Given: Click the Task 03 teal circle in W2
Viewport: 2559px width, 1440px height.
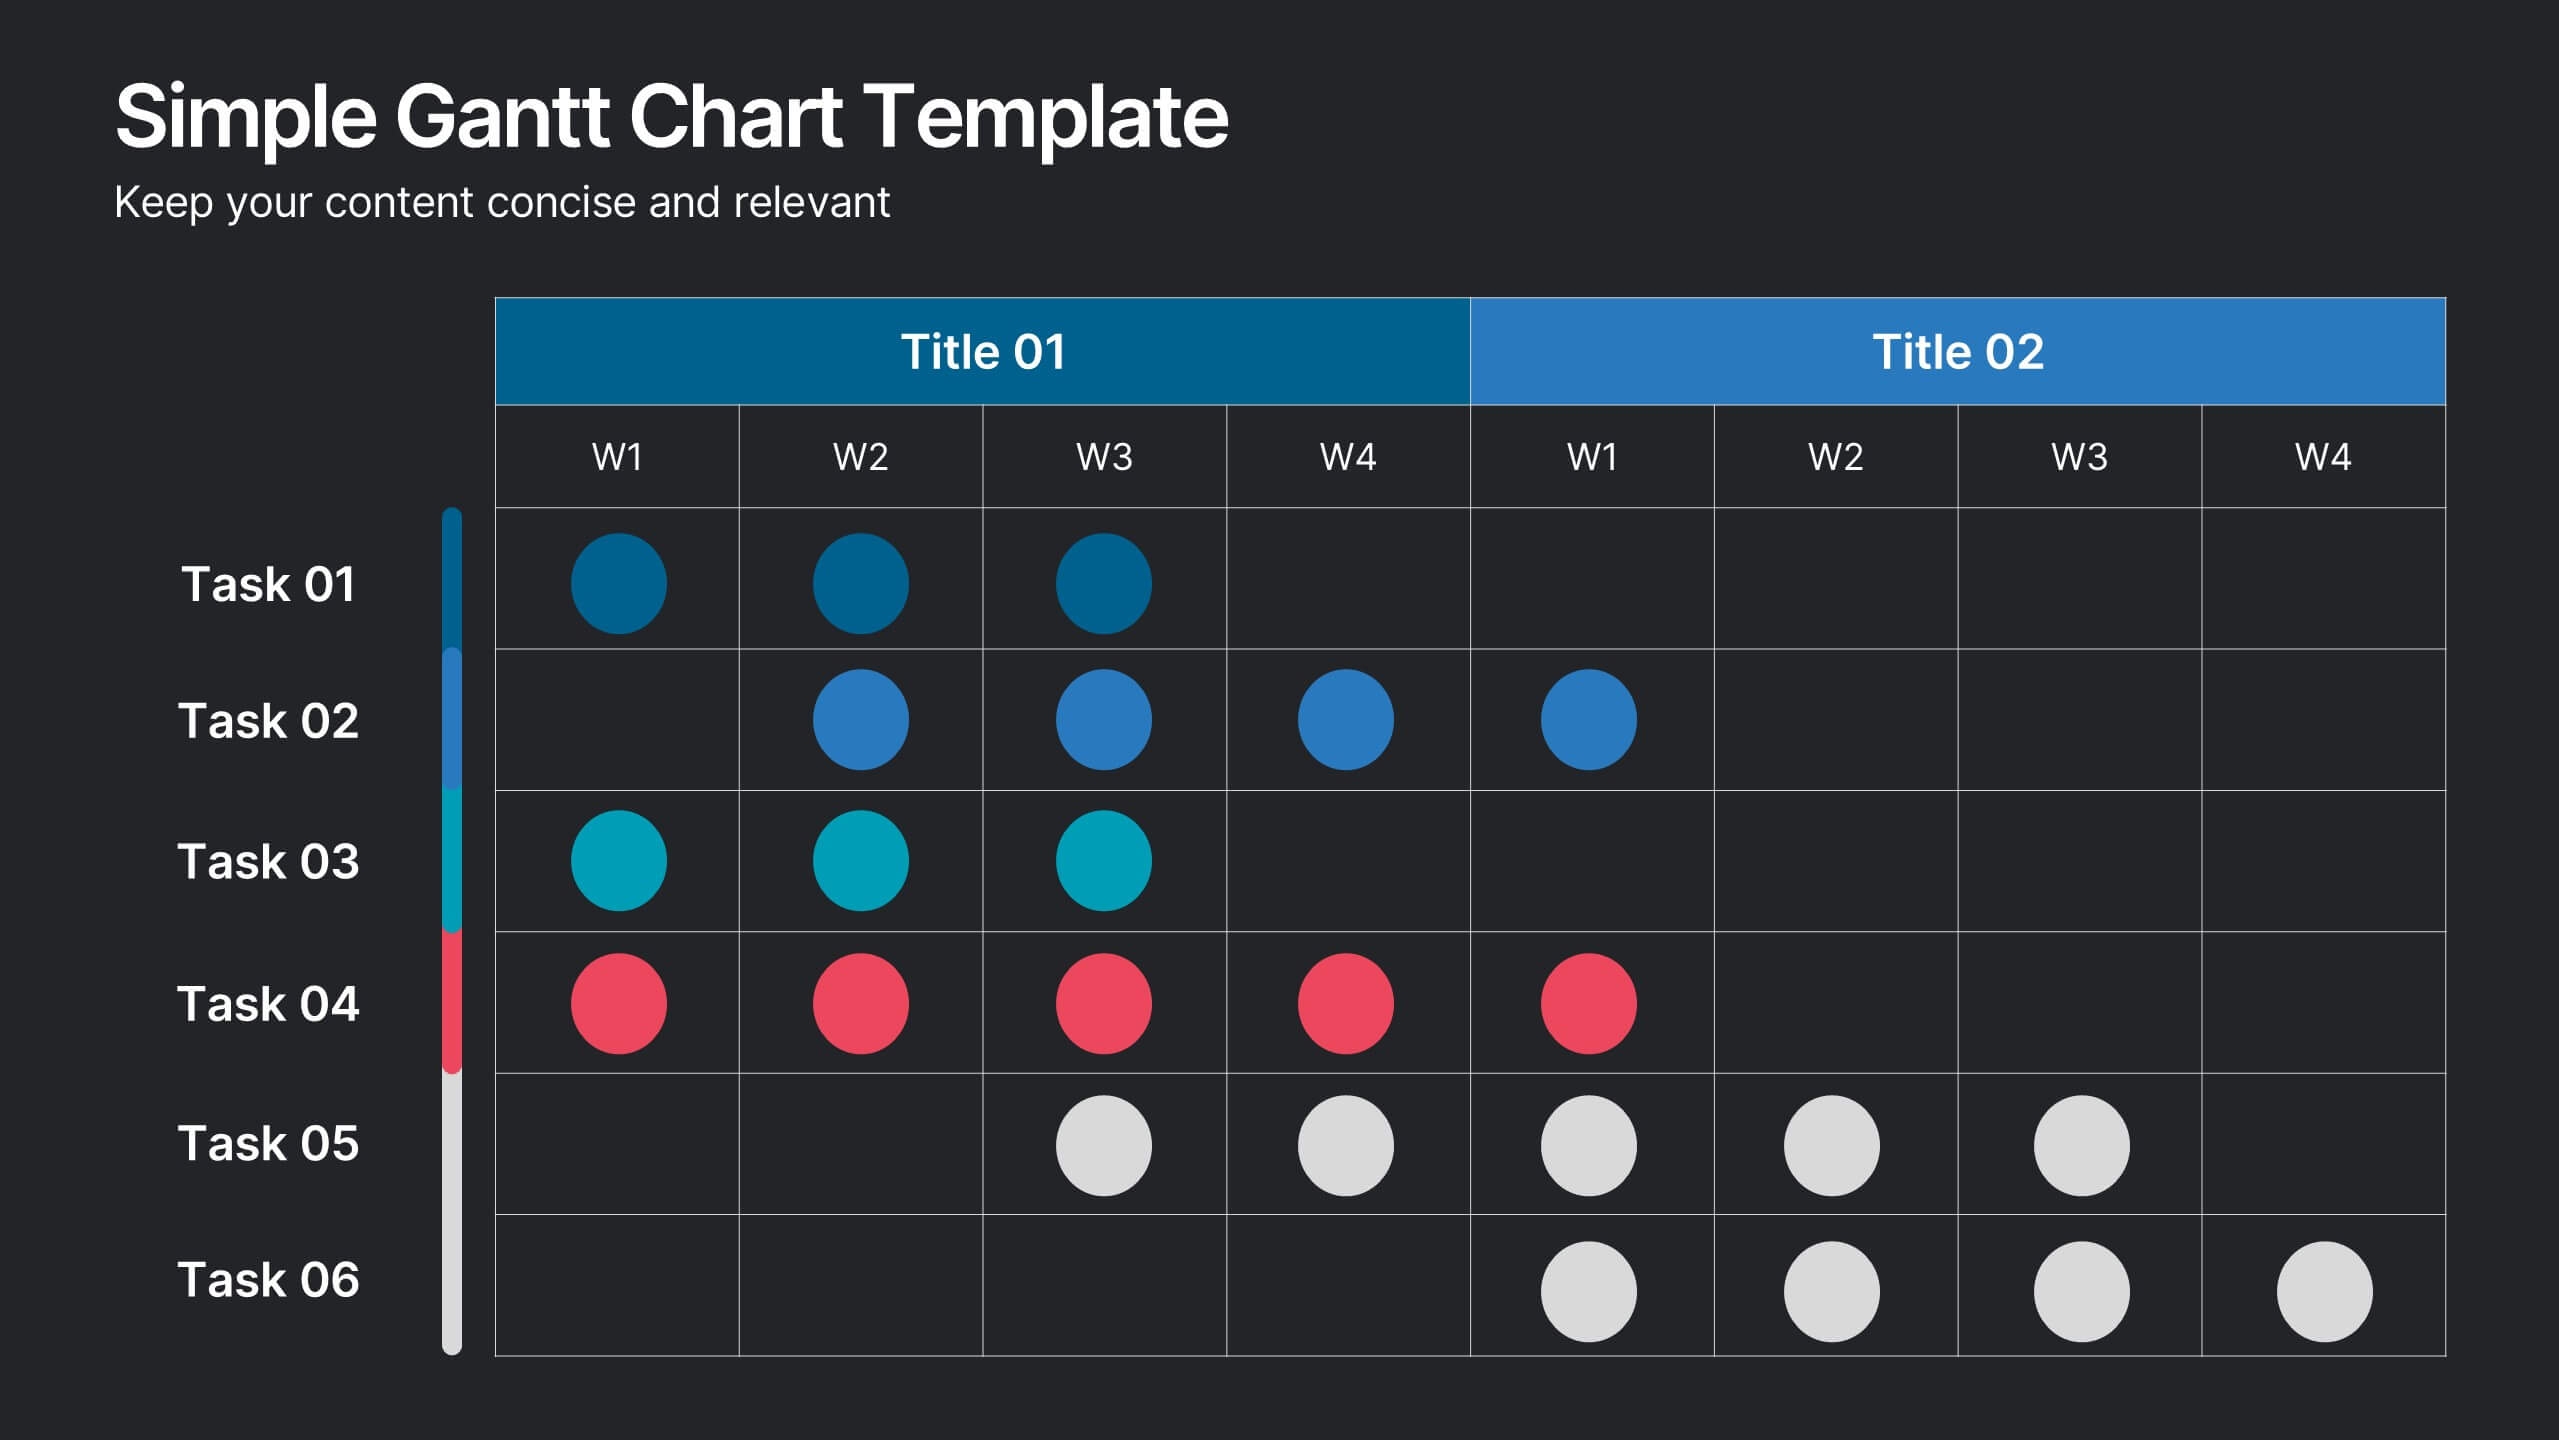Looking at the screenshot, I should point(860,860).
